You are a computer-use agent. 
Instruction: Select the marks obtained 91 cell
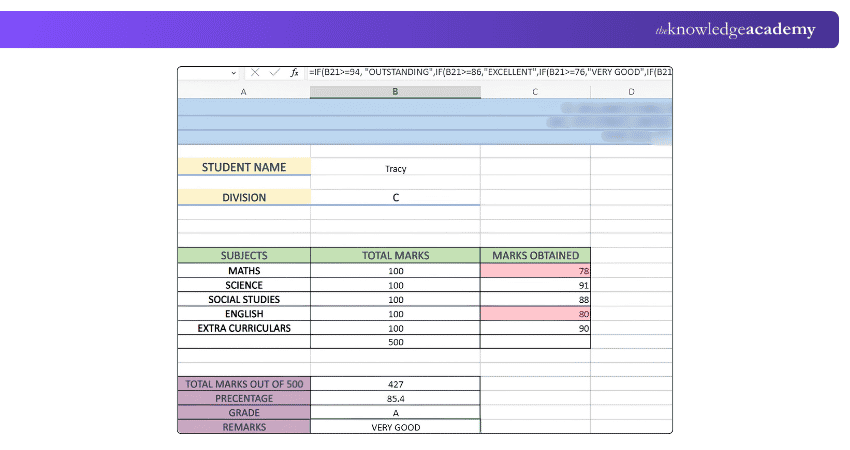536,285
